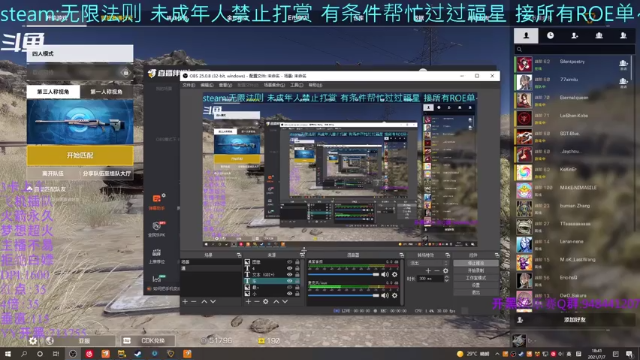Open Windows Start menu
This screenshot has width=640, height=360.
tap(8, 354)
